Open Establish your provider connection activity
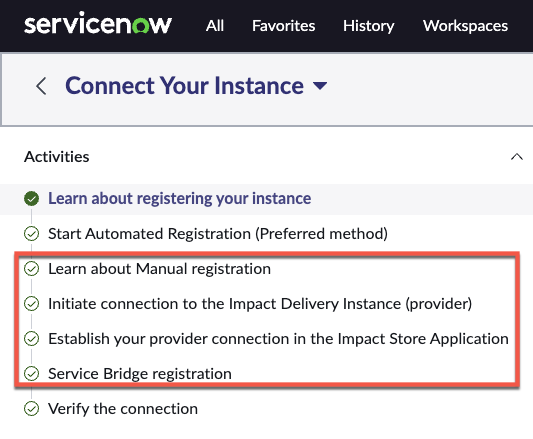Screen dimensions: 533x439 pos(278,339)
